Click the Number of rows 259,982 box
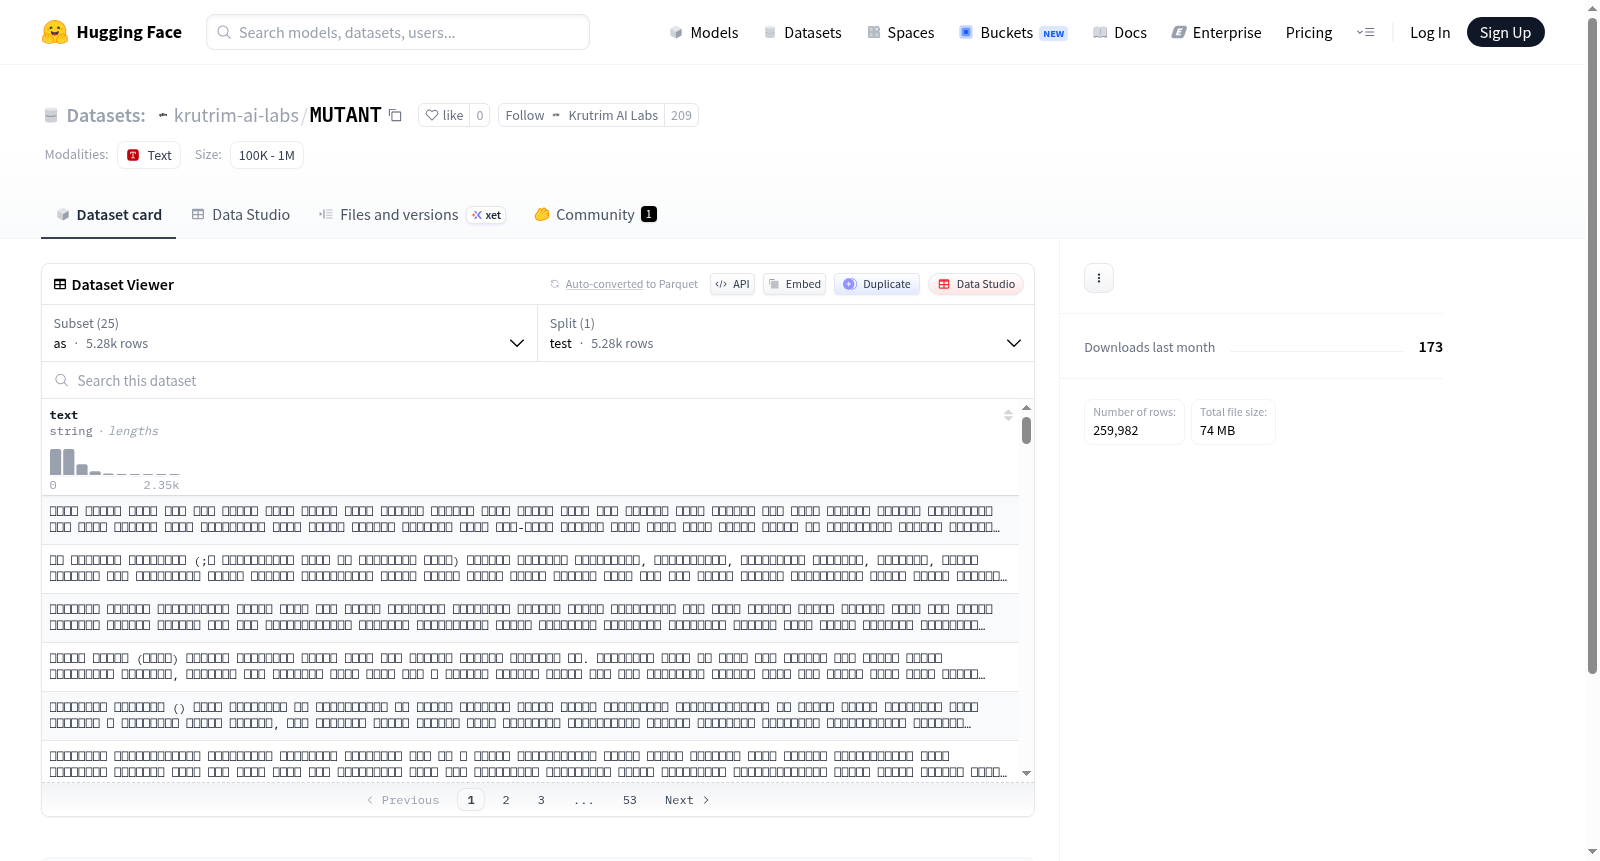1600x861 pixels. tap(1134, 422)
